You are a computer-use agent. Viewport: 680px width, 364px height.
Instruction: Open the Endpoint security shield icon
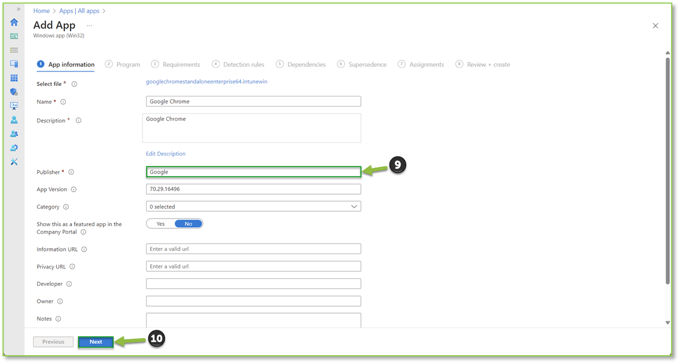pos(14,92)
